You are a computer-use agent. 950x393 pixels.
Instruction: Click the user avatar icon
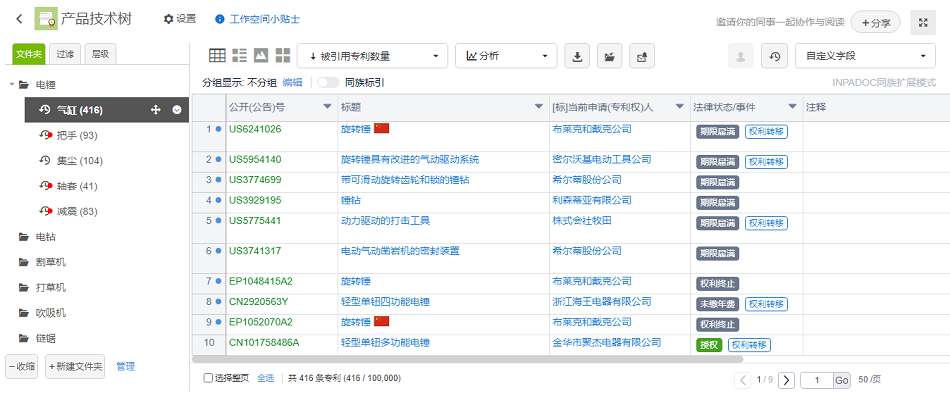[x=740, y=56]
